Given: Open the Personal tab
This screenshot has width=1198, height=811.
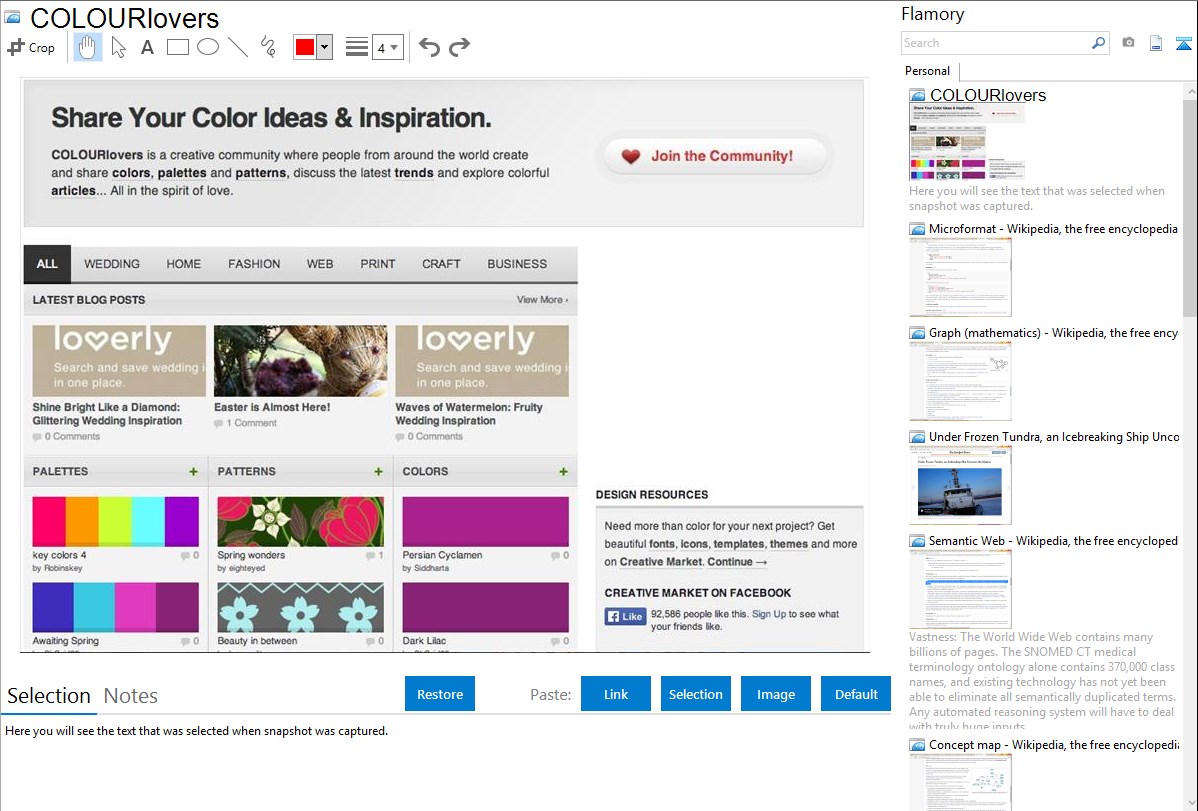Looking at the screenshot, I should [x=927, y=71].
